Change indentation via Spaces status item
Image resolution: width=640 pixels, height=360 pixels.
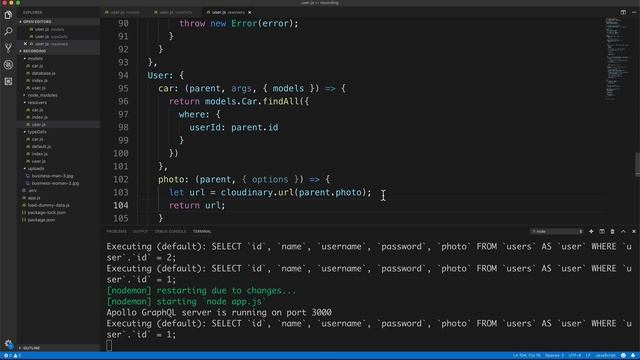coord(554,356)
